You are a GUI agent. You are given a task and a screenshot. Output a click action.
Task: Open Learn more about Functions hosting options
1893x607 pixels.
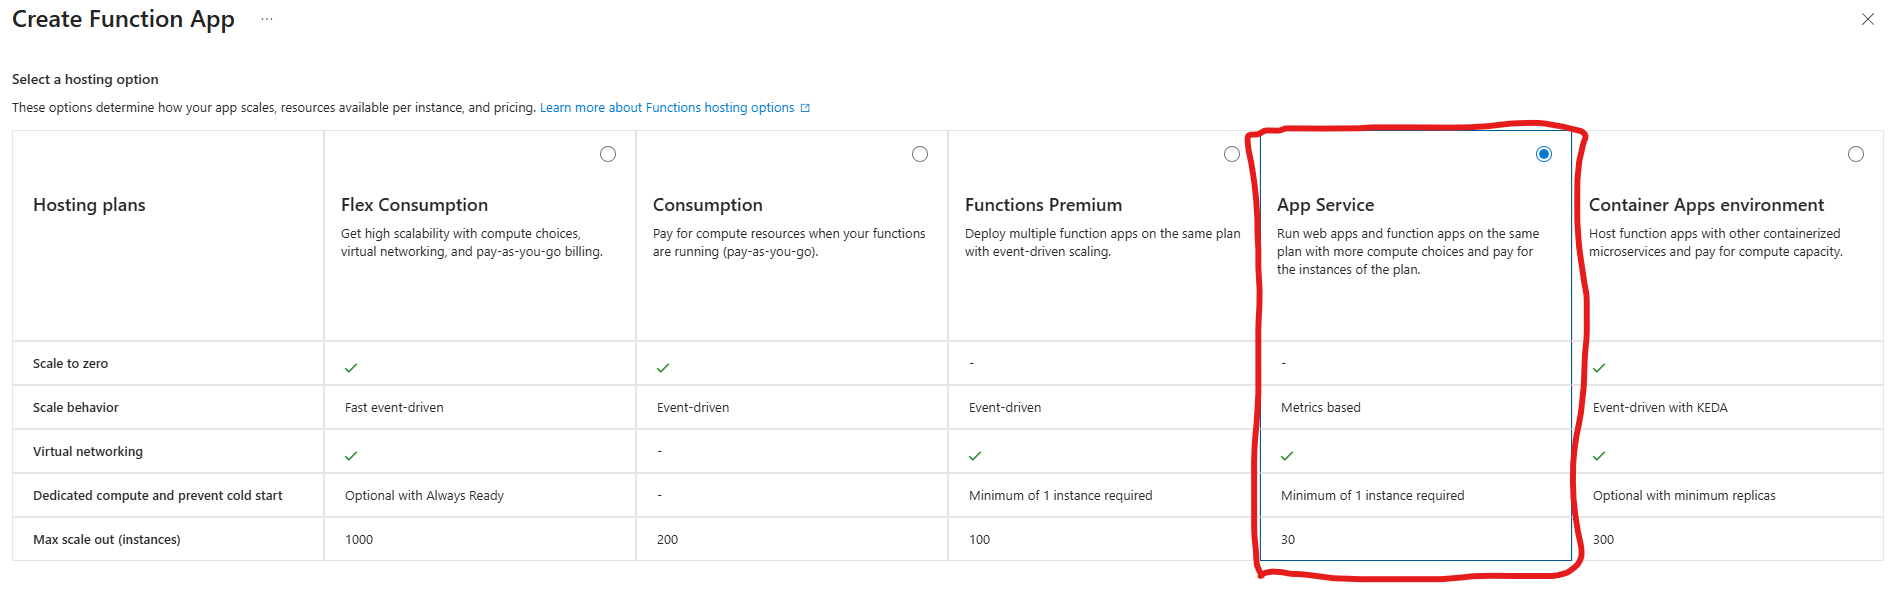[667, 108]
